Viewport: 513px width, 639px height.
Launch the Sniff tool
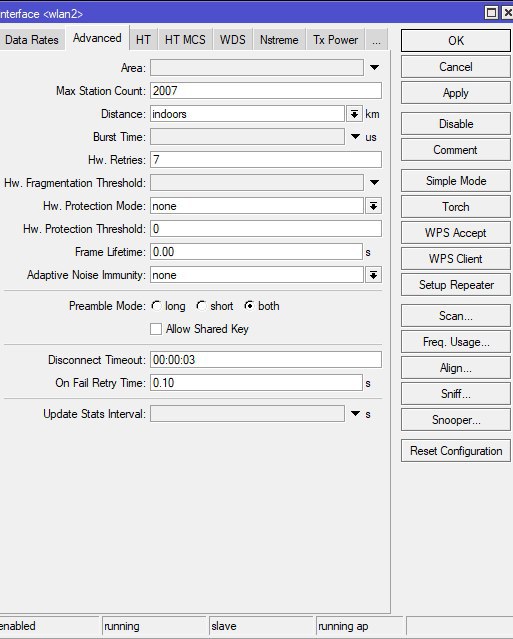[456, 394]
